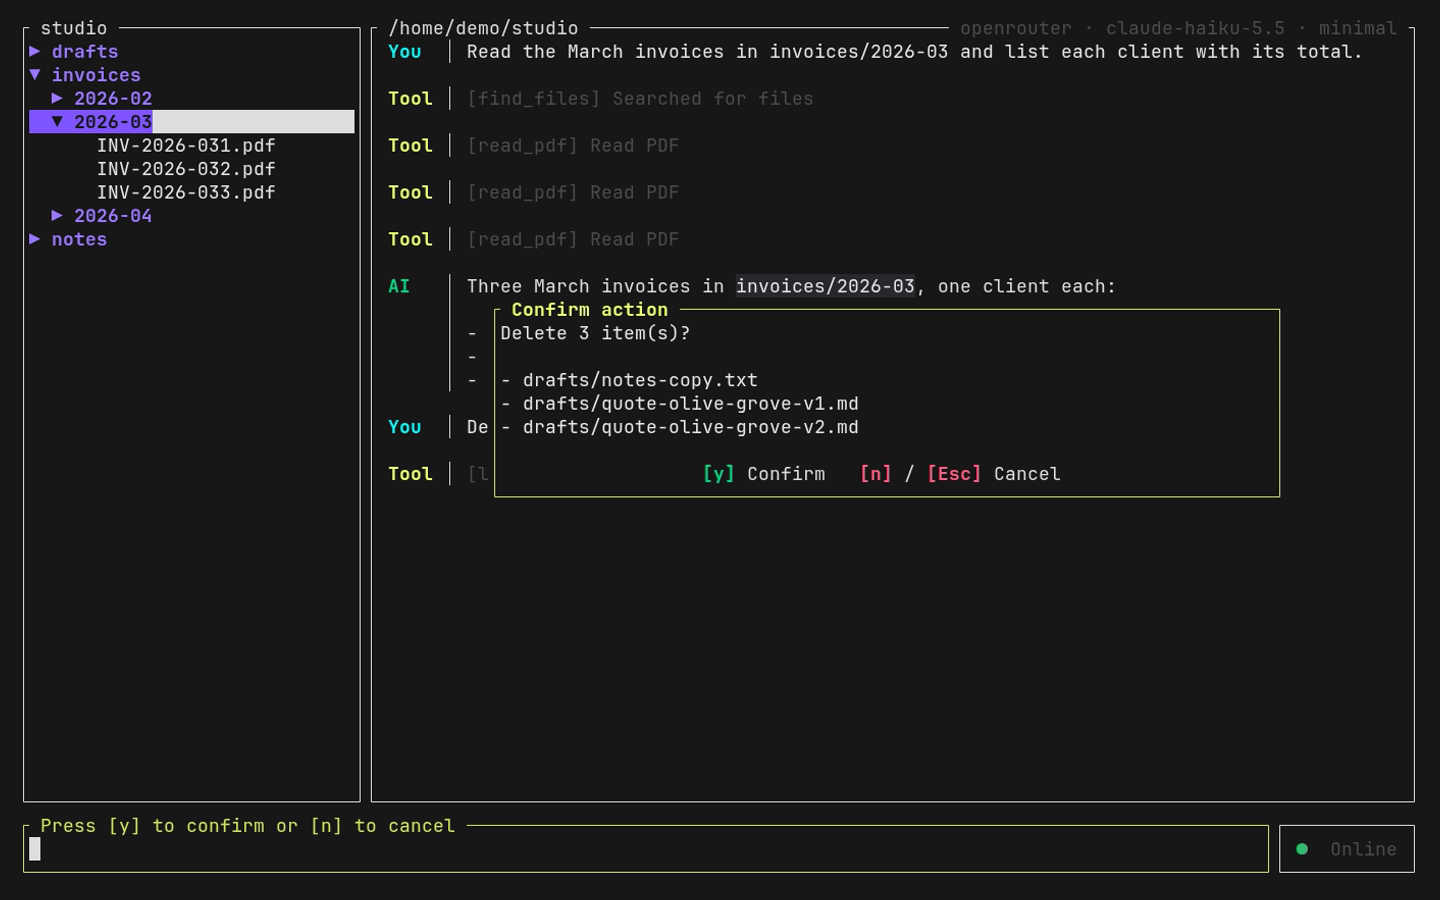Click drafts/notes-copy.txt in the delete list
Viewport: 1440px width, 900px height.
640,380
